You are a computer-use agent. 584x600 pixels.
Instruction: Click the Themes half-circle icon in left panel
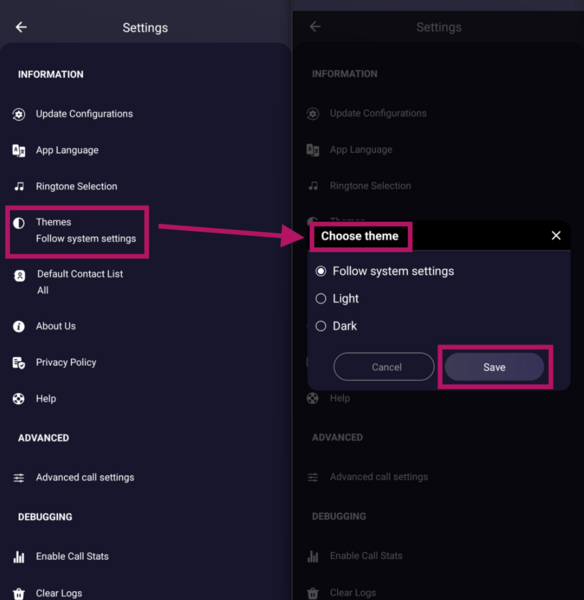coord(19,223)
